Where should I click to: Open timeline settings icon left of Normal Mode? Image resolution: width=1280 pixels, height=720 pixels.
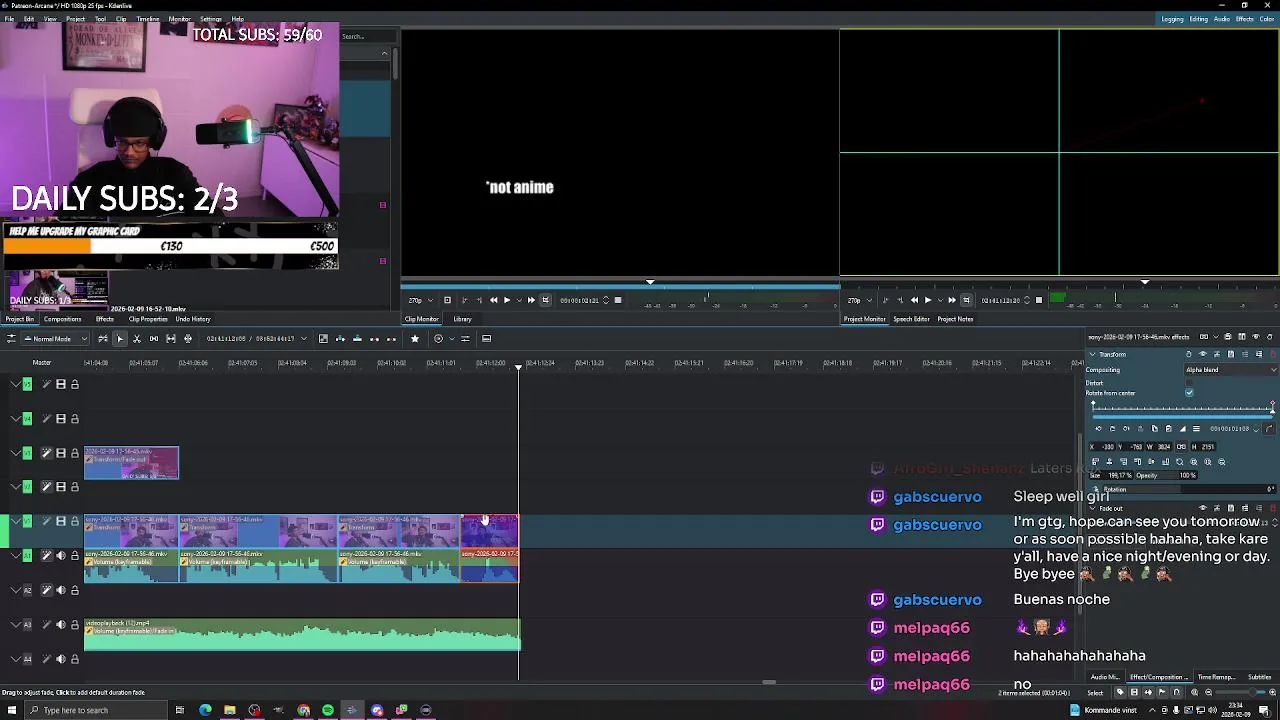[x=11, y=338]
